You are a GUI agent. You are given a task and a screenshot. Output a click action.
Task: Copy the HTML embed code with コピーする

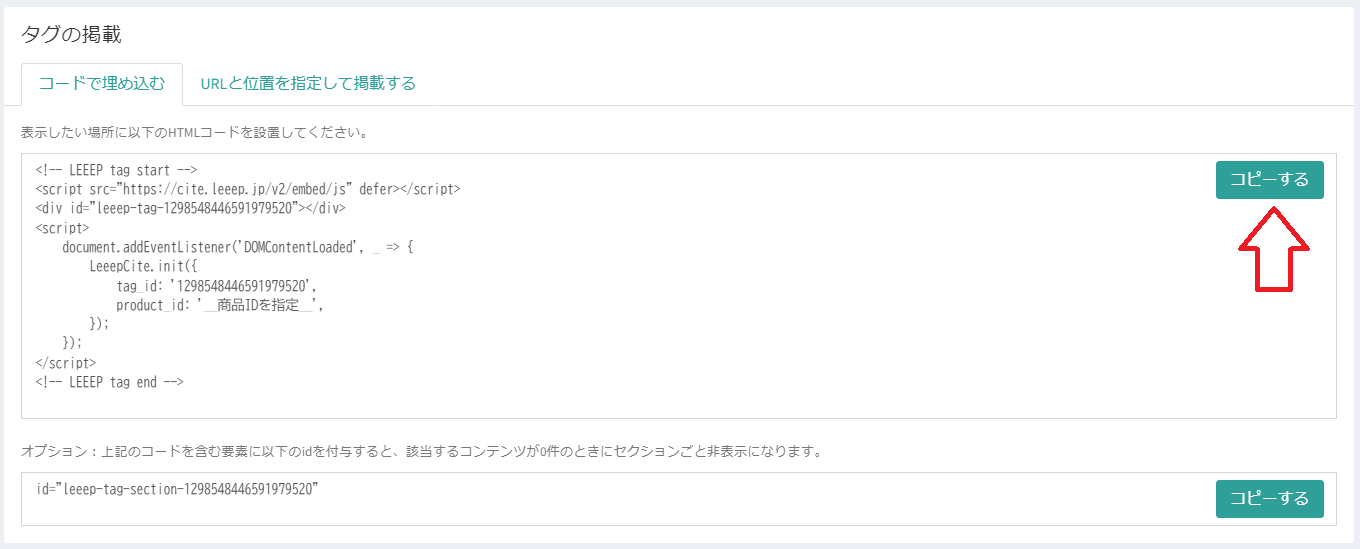(1269, 180)
